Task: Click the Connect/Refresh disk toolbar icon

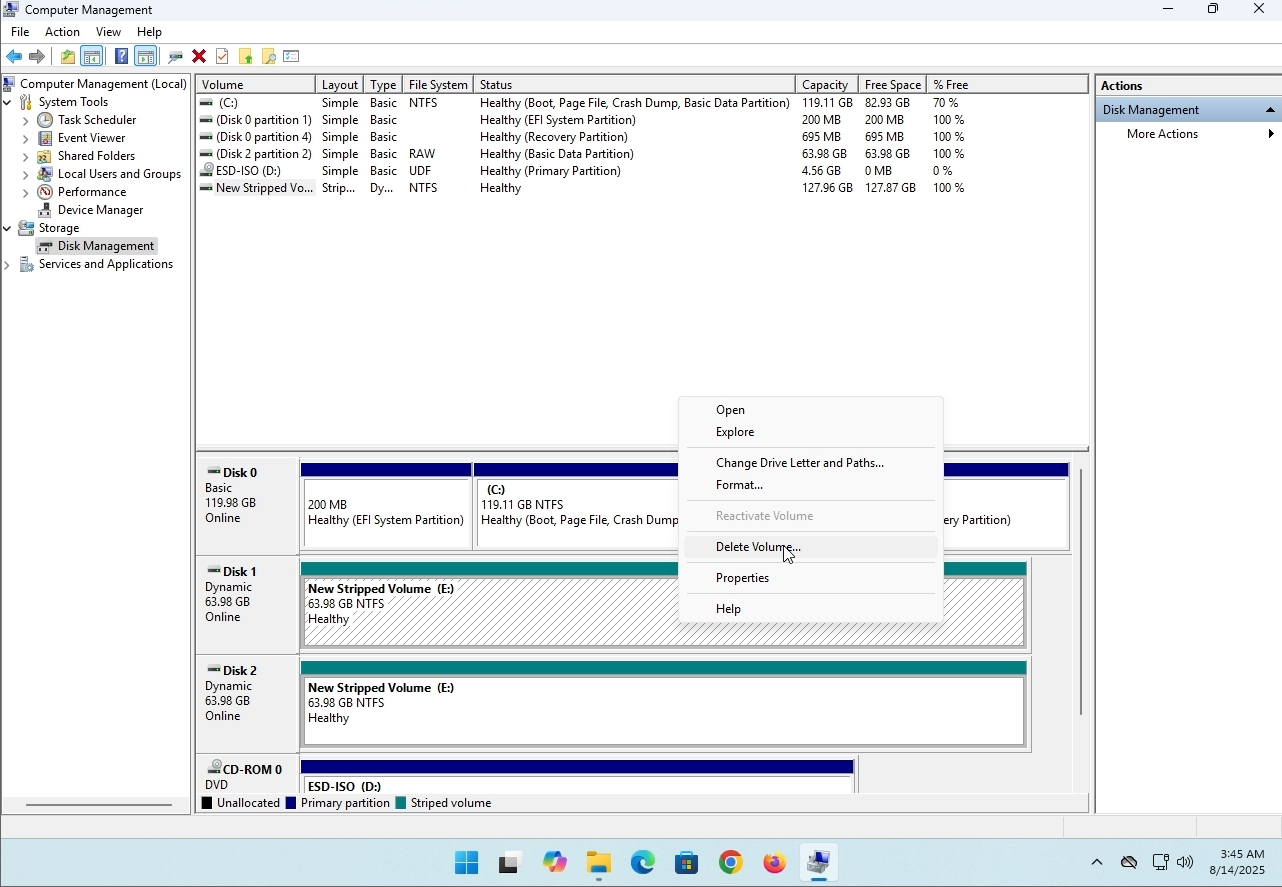Action: [176, 57]
